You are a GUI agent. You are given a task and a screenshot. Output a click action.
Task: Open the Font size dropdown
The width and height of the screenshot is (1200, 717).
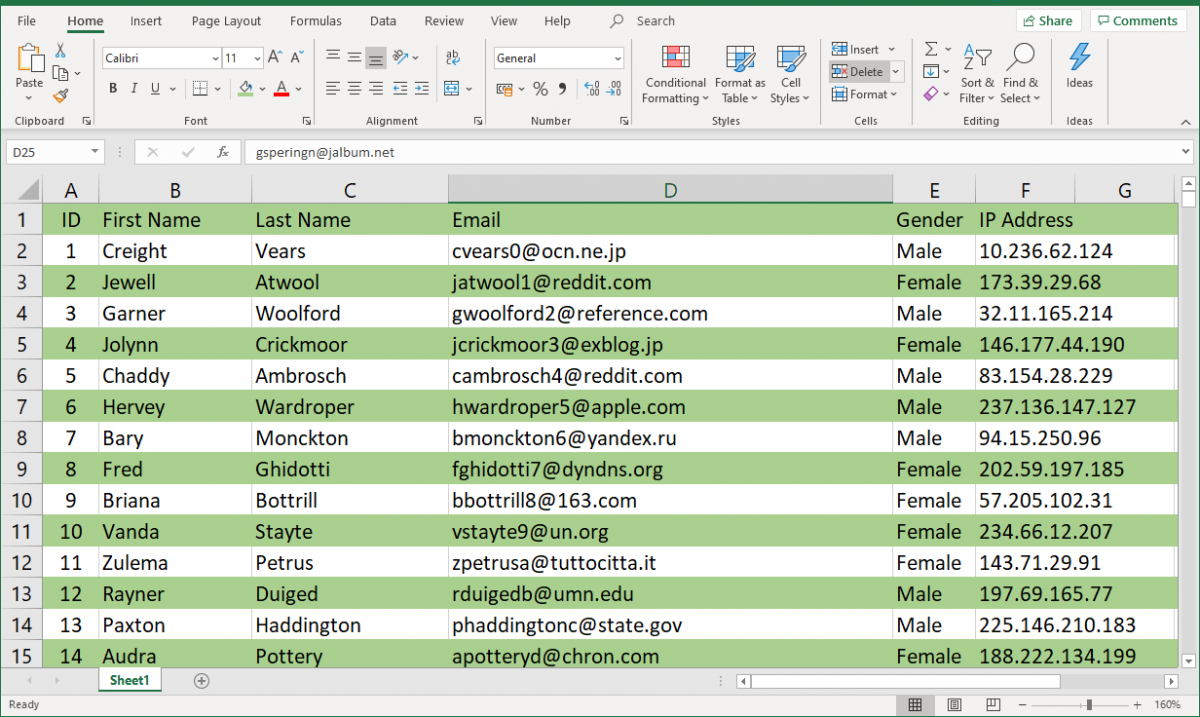[x=259, y=58]
